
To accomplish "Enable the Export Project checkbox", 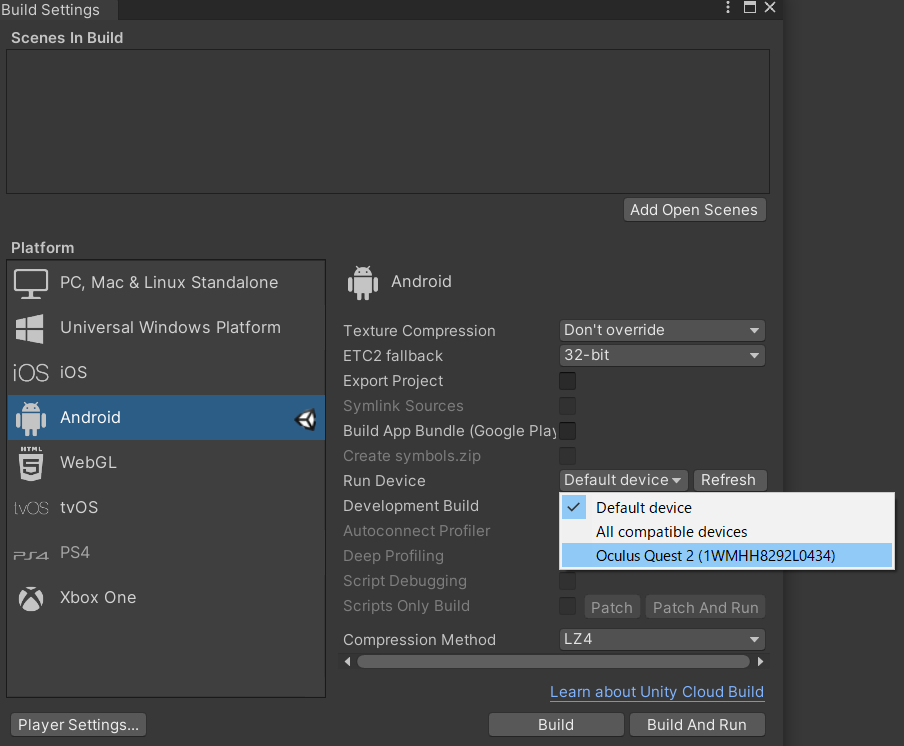I will 567,380.
